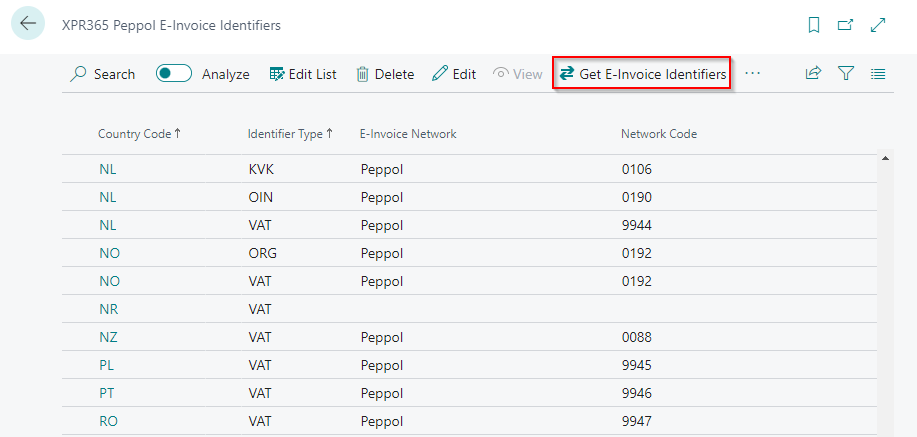Click Edit with the pencil icon
The image size is (917, 437).
coord(454,74)
